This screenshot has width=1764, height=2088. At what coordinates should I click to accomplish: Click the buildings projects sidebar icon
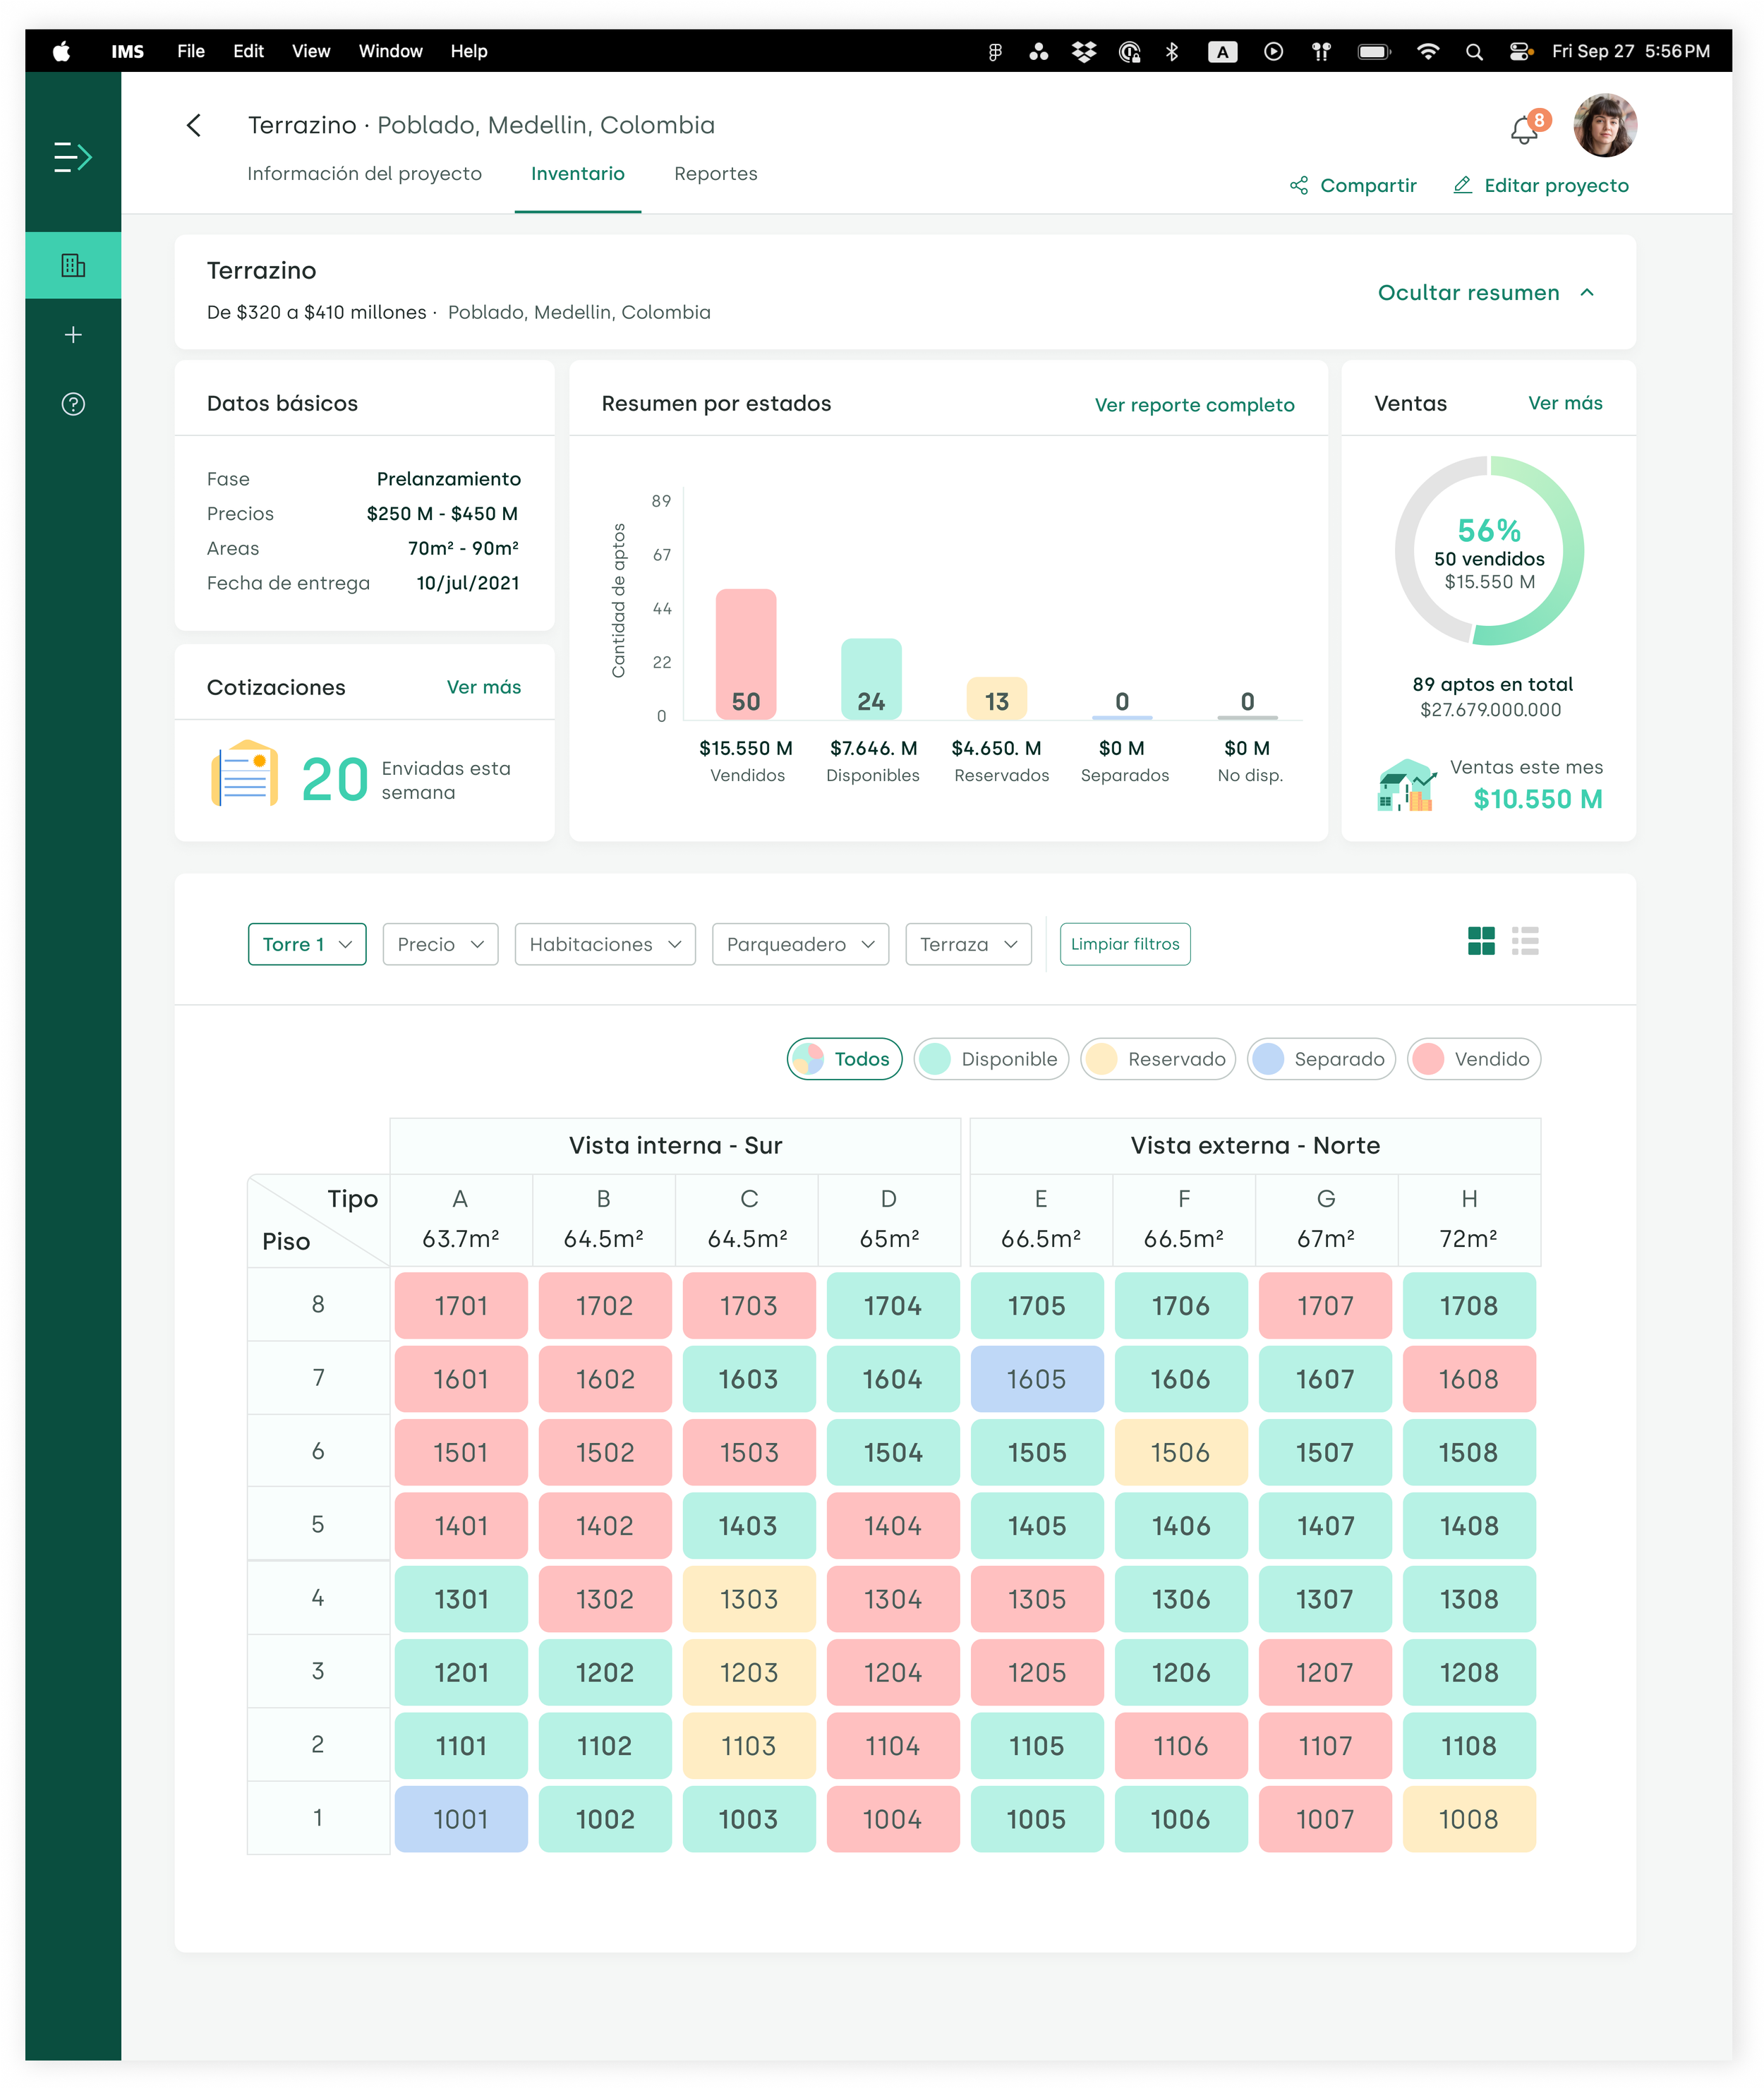73,265
